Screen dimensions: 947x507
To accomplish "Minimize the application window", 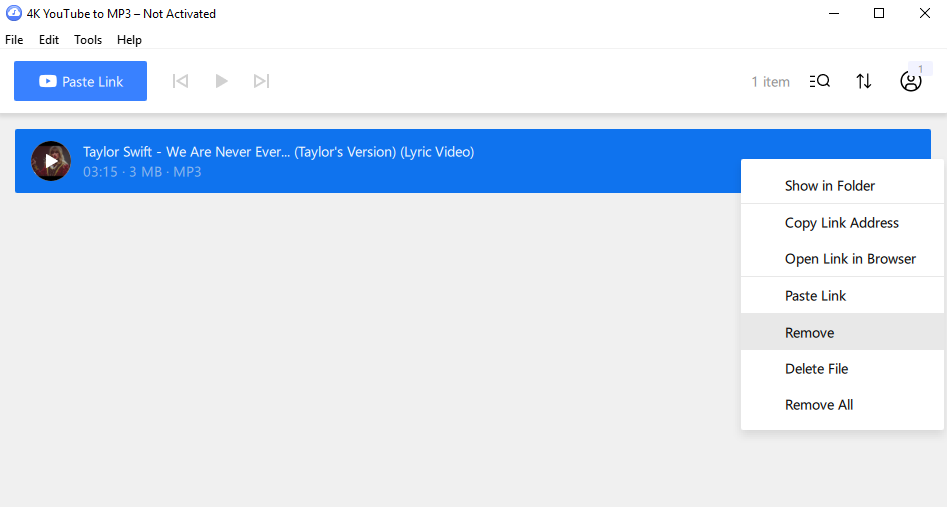I will pyautogui.click(x=834, y=13).
